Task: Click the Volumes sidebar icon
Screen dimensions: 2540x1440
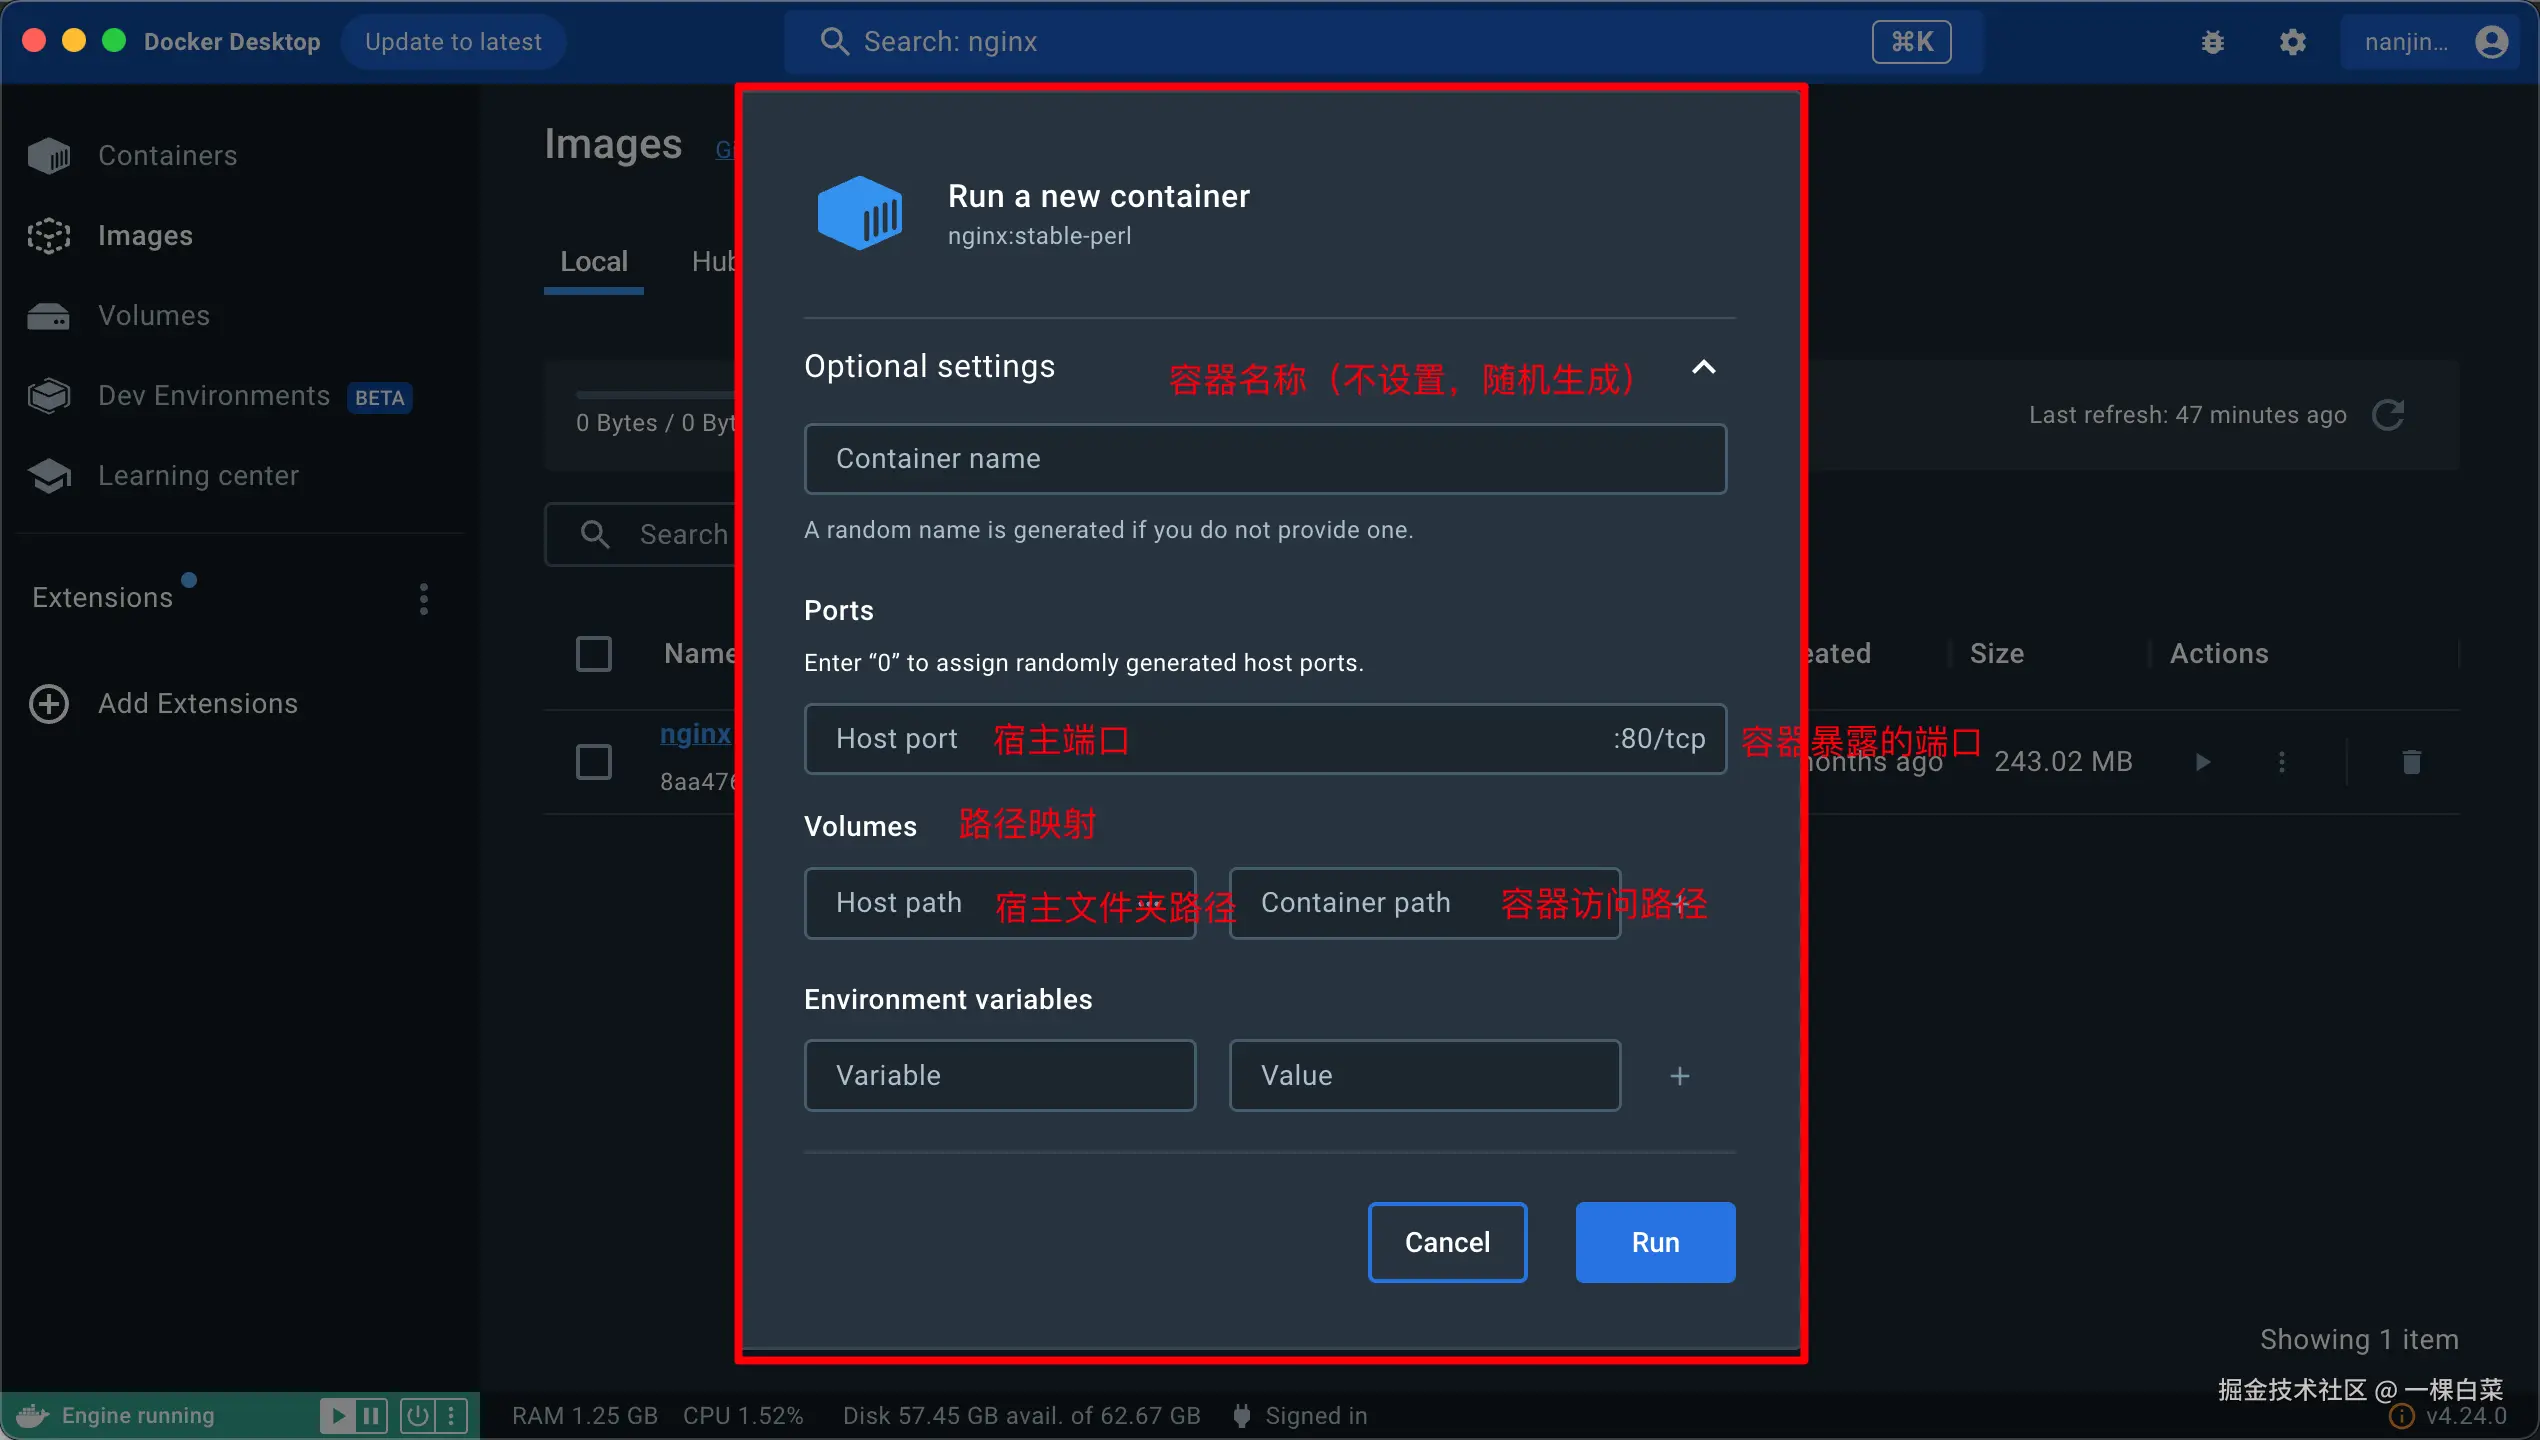Action: pos(48,316)
